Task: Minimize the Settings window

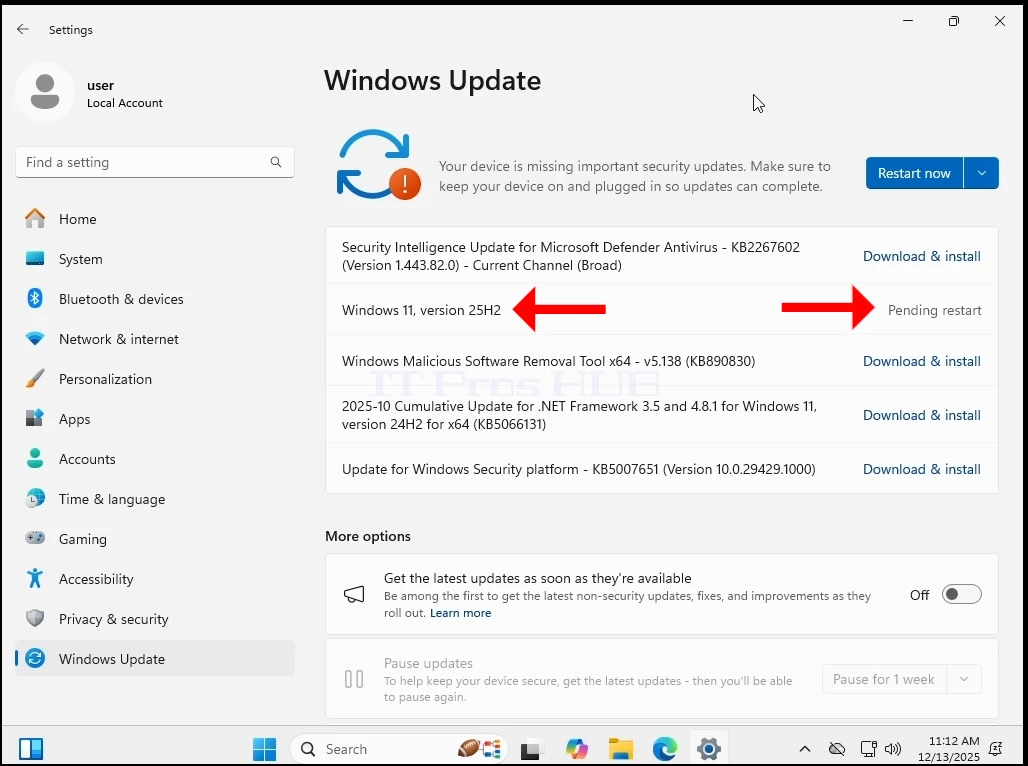Action: [x=908, y=22]
